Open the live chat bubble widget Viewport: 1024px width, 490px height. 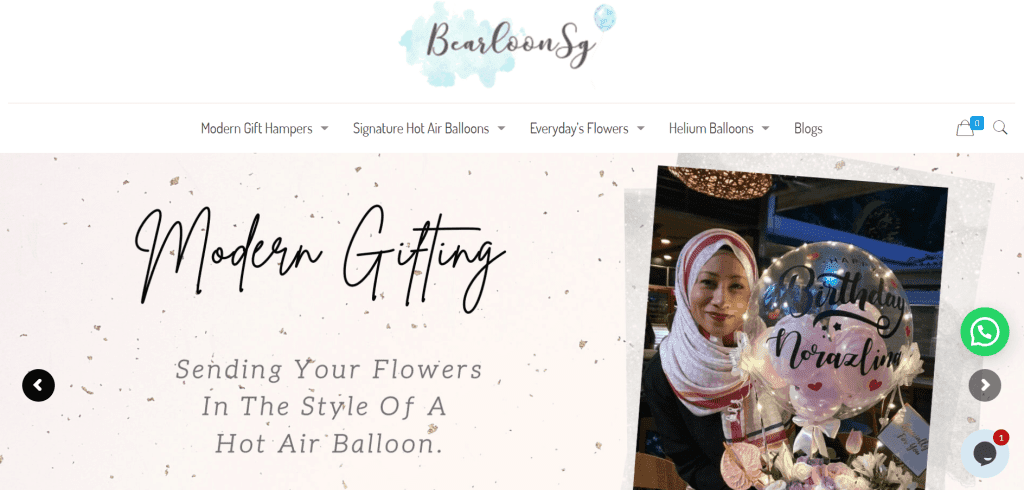point(985,453)
